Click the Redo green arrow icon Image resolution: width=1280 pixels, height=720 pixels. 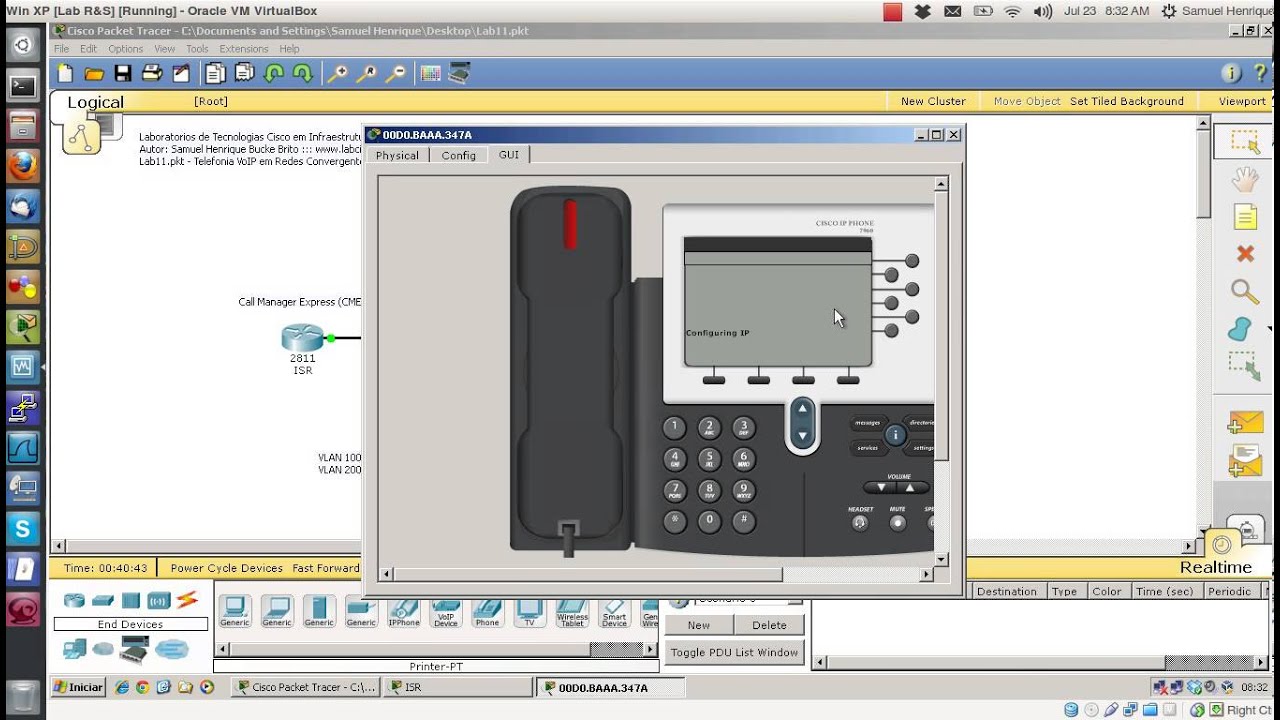(x=303, y=73)
